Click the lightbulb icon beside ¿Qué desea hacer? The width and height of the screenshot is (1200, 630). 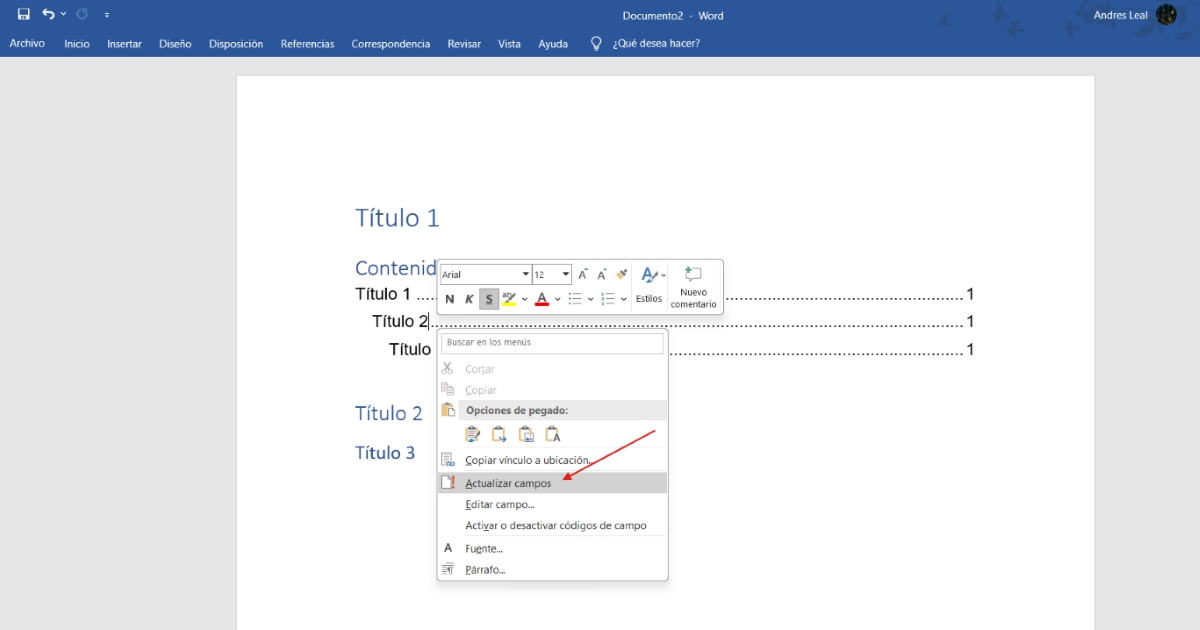click(x=596, y=44)
